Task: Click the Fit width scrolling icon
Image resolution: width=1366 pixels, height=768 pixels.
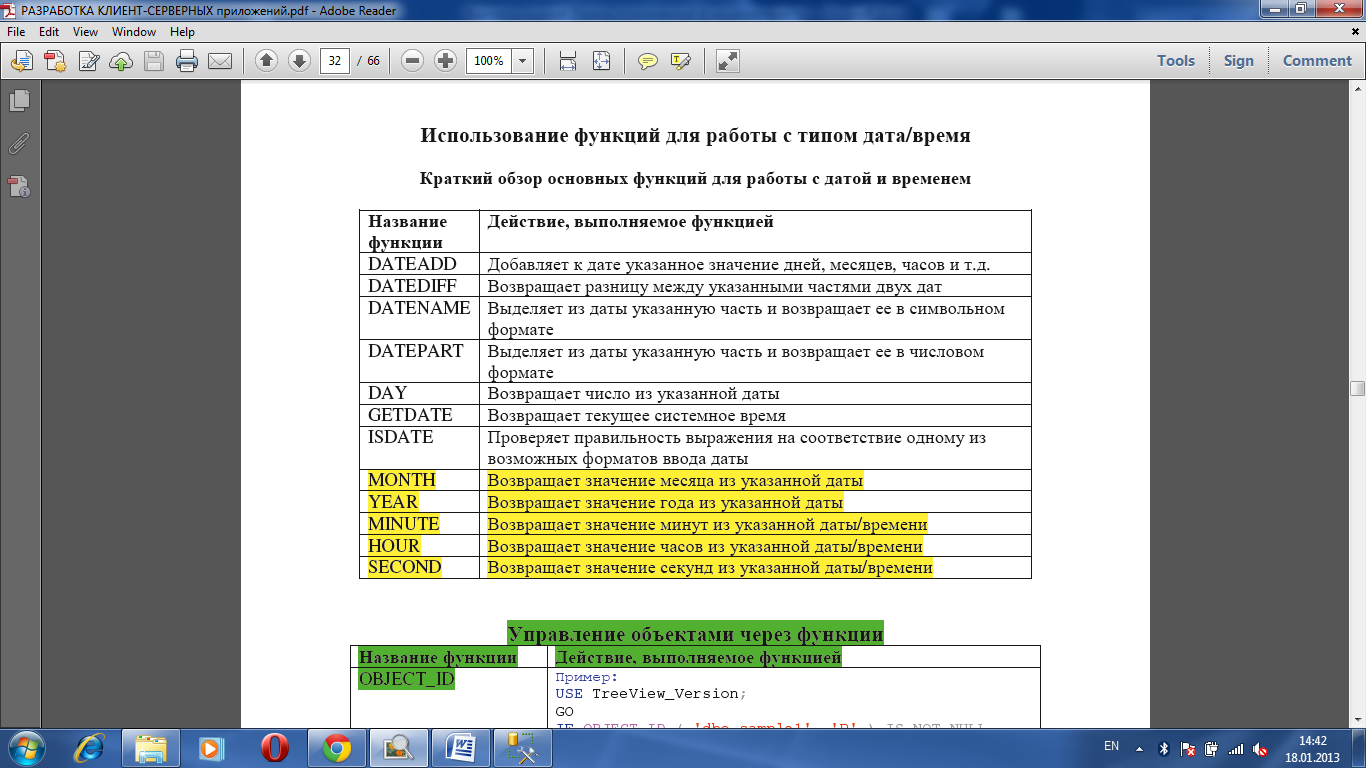Action: 568,61
